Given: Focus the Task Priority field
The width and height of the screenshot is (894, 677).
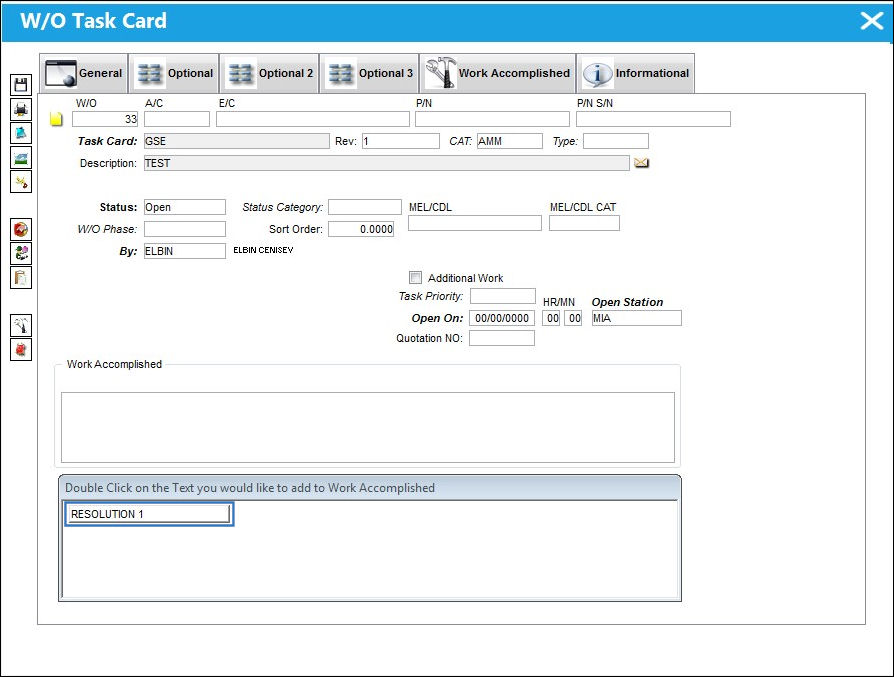Looking at the screenshot, I should [503, 296].
